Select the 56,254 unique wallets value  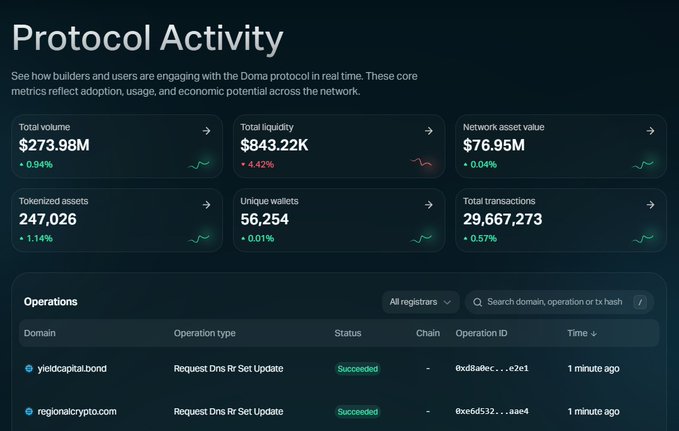click(264, 219)
